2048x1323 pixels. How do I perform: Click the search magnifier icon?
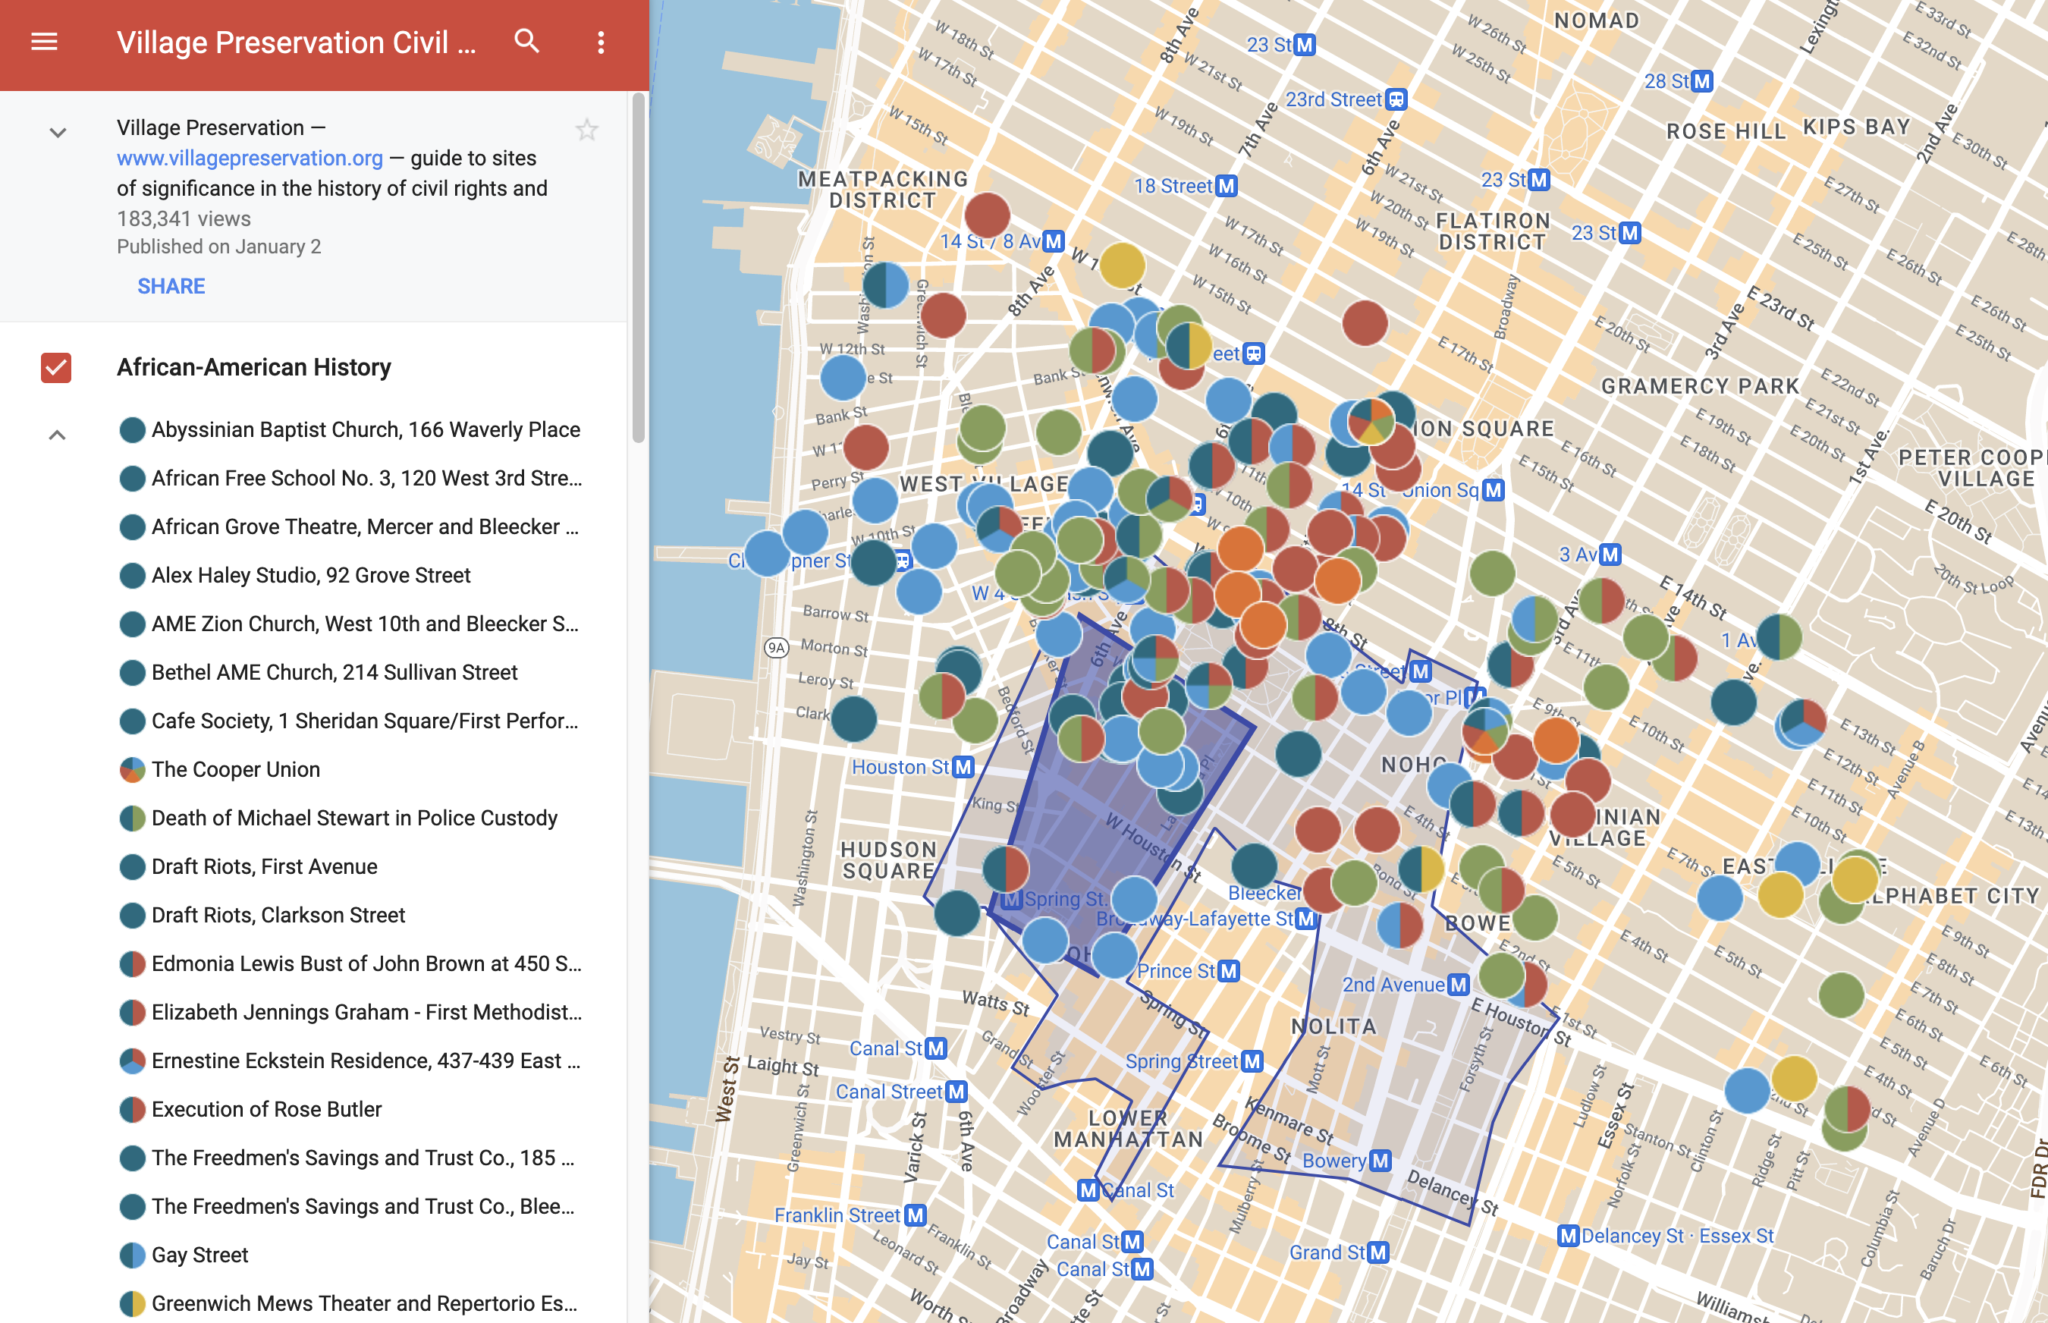(x=527, y=42)
